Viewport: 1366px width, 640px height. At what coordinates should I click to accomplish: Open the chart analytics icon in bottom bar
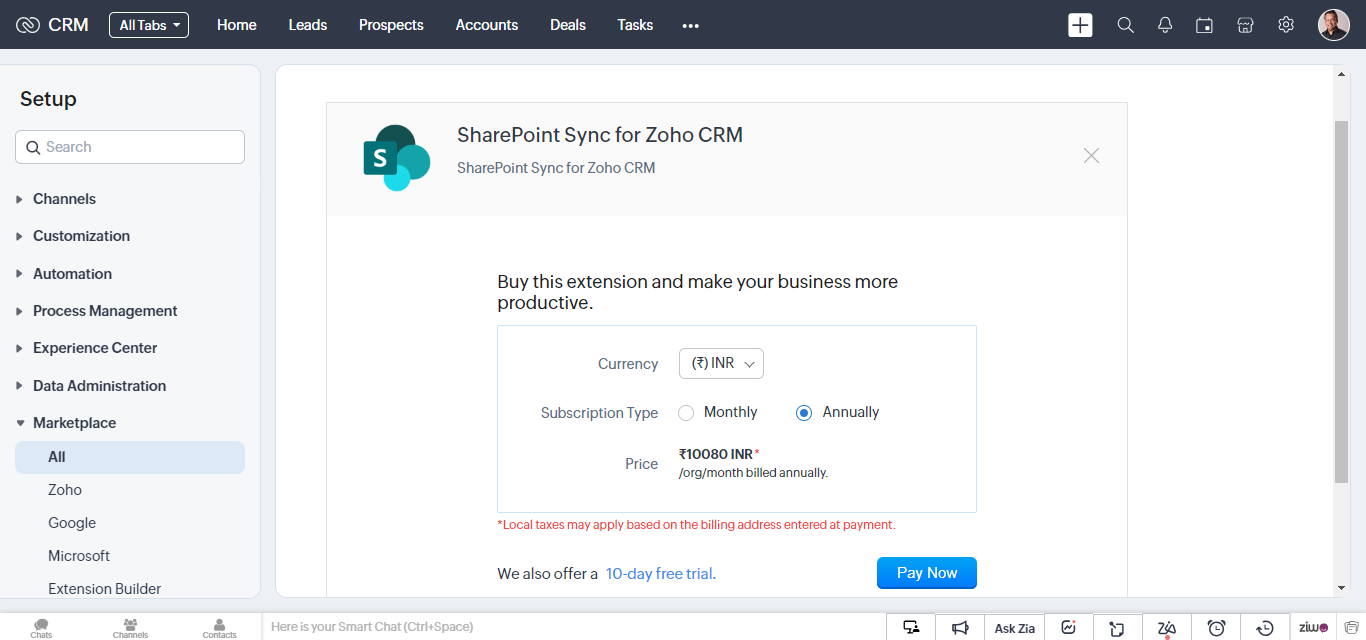[1068, 627]
